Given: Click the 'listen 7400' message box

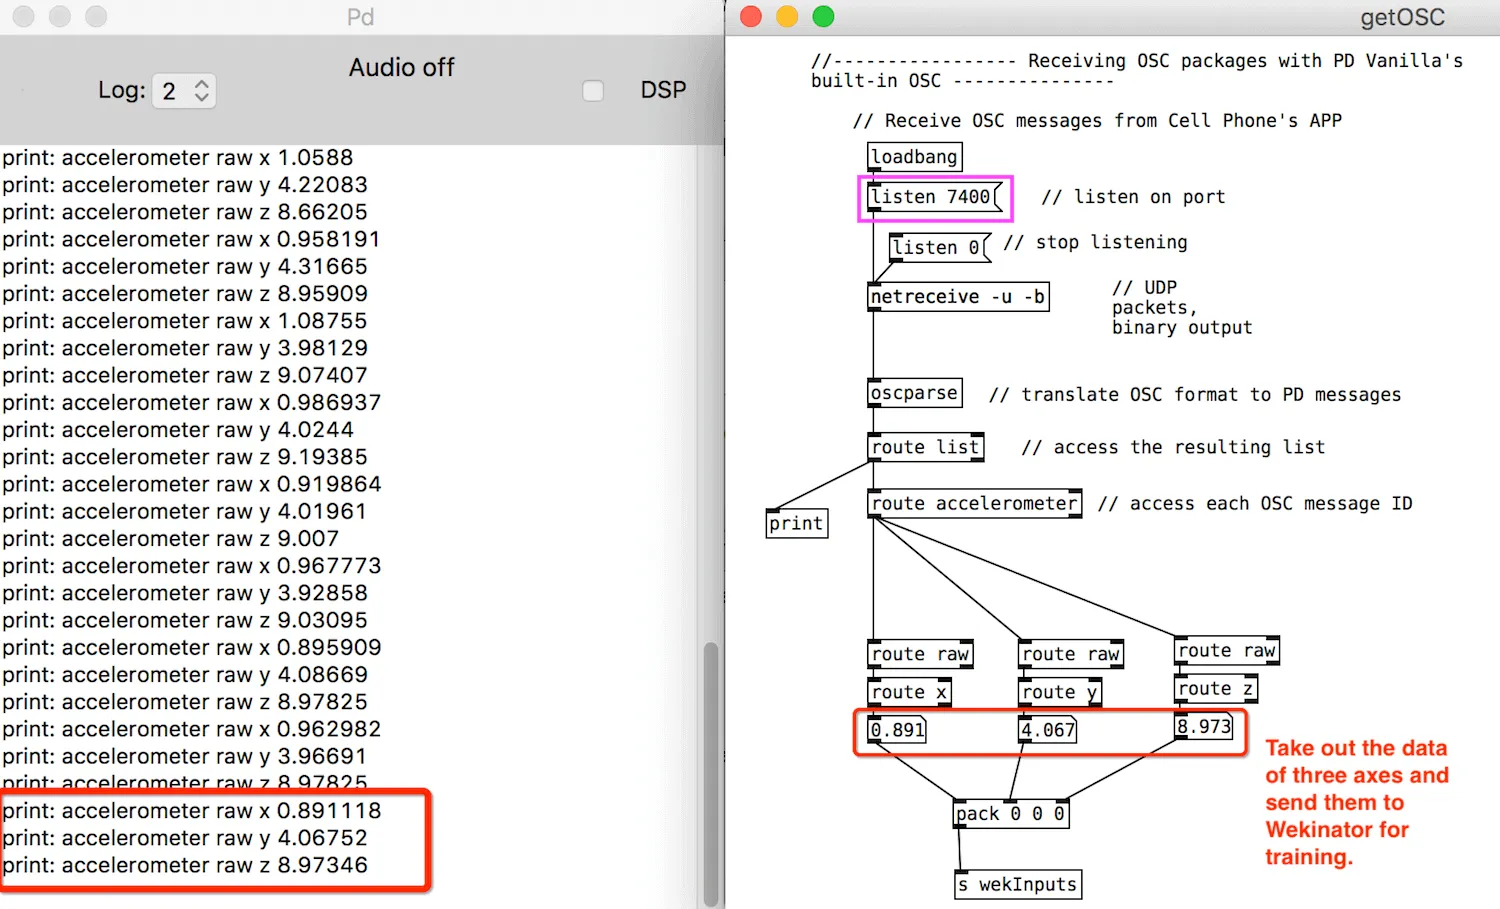Looking at the screenshot, I should pyautogui.click(x=934, y=197).
